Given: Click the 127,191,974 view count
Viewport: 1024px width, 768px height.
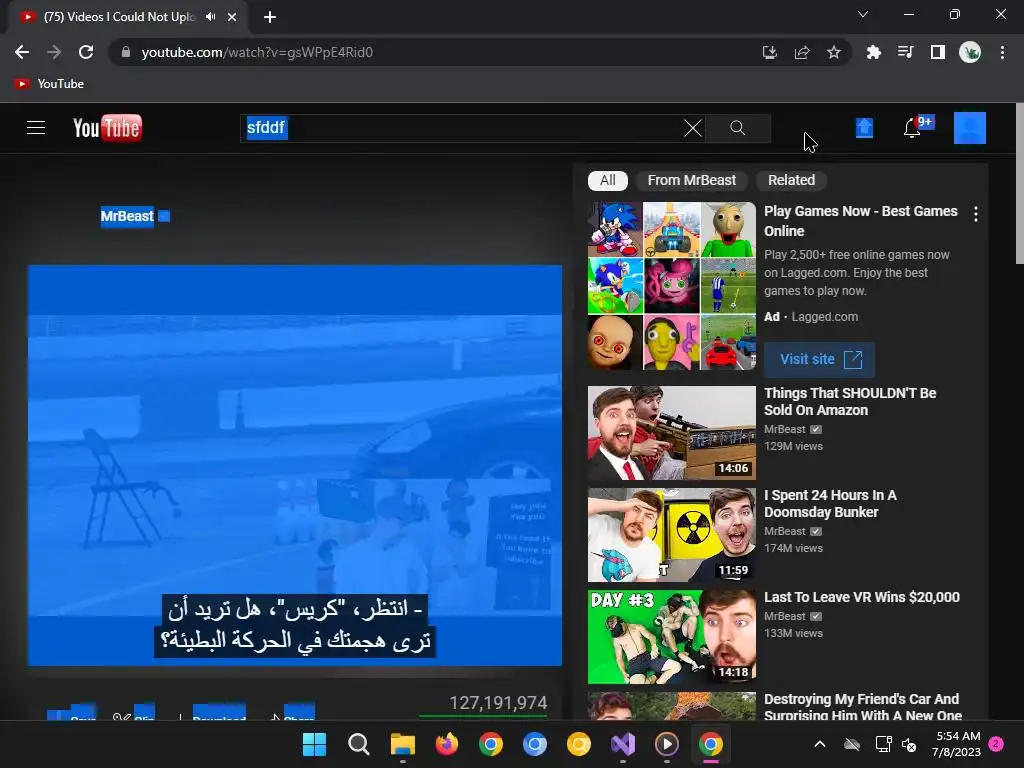Looking at the screenshot, I should pos(498,703).
